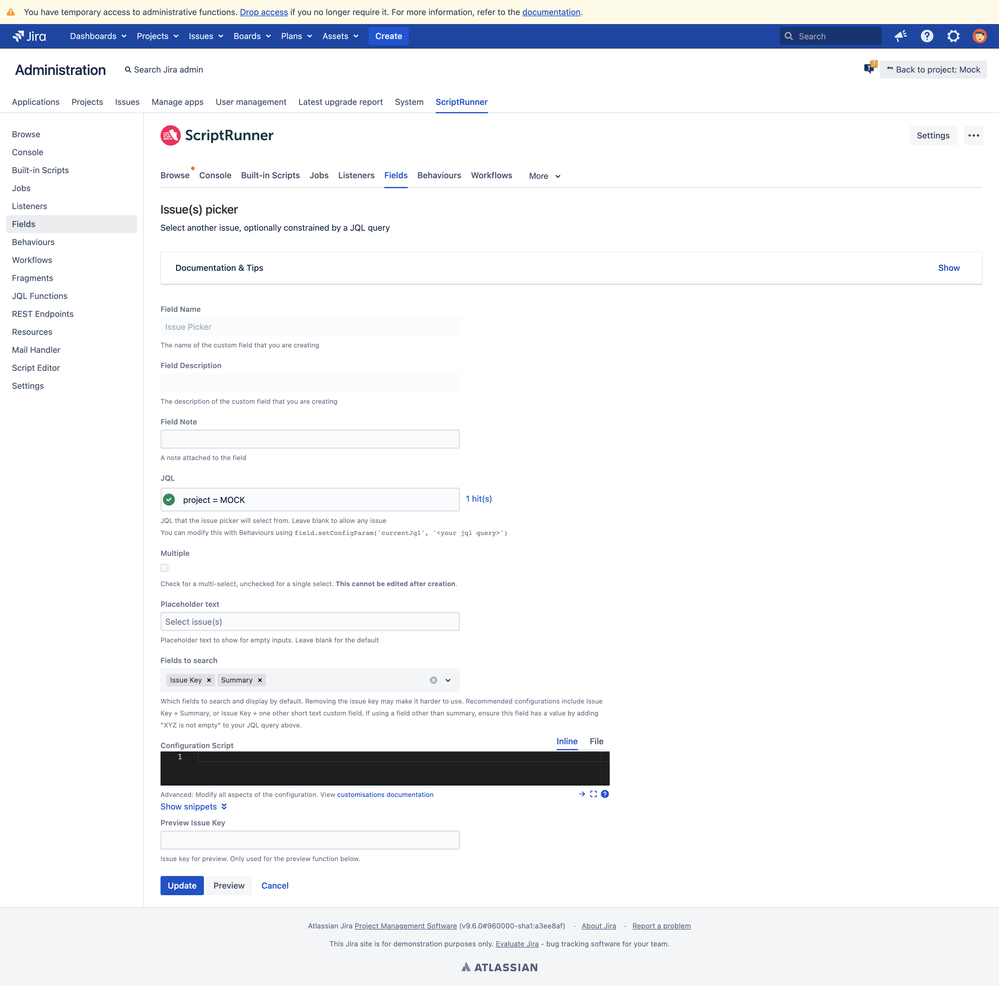Open Script Editor in sidebar

point(36,368)
